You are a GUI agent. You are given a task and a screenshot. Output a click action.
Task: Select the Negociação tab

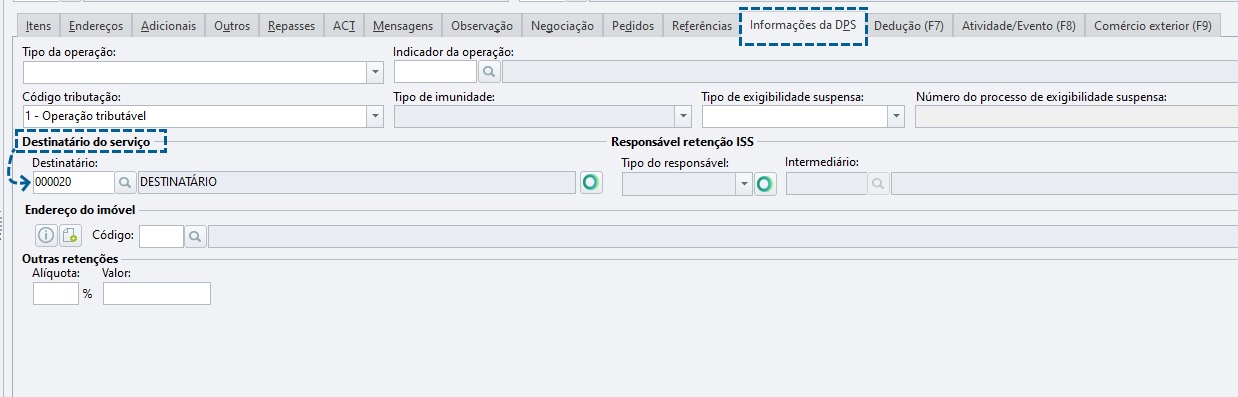pos(563,26)
